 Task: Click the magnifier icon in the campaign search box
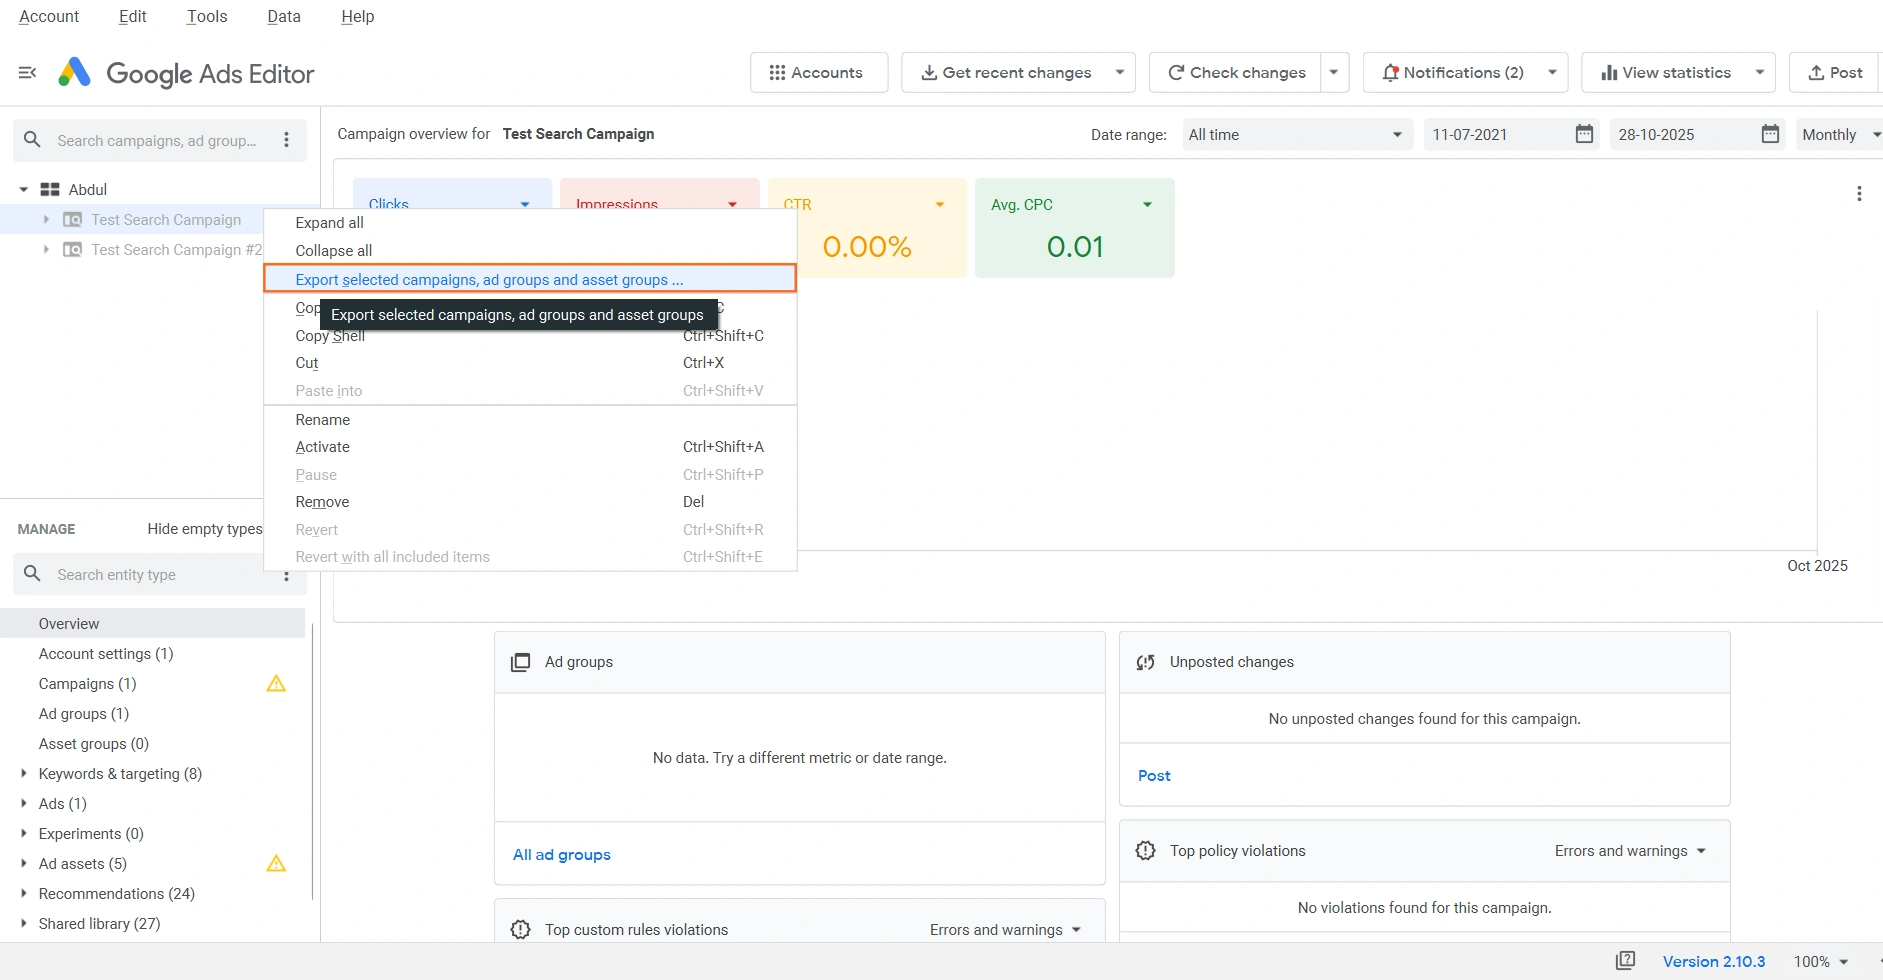(x=32, y=140)
